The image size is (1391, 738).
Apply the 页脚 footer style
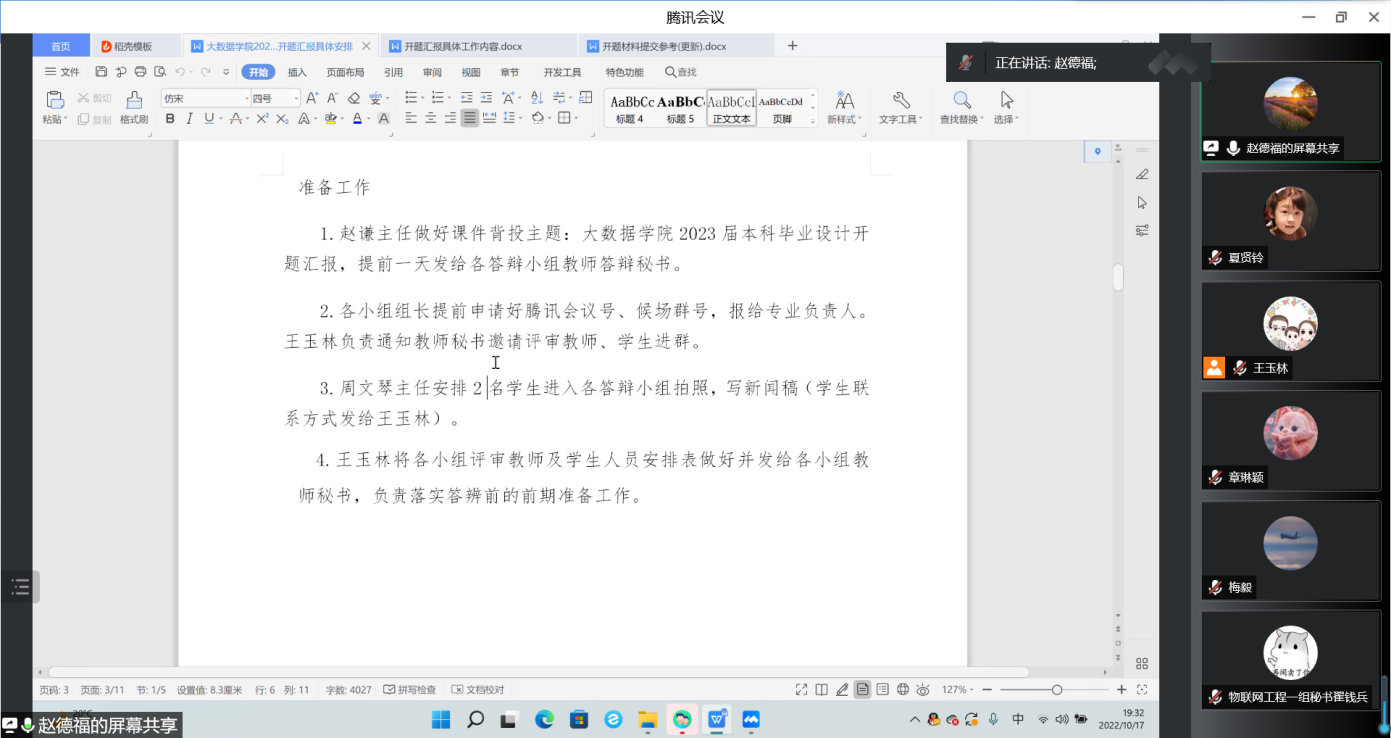[782, 108]
